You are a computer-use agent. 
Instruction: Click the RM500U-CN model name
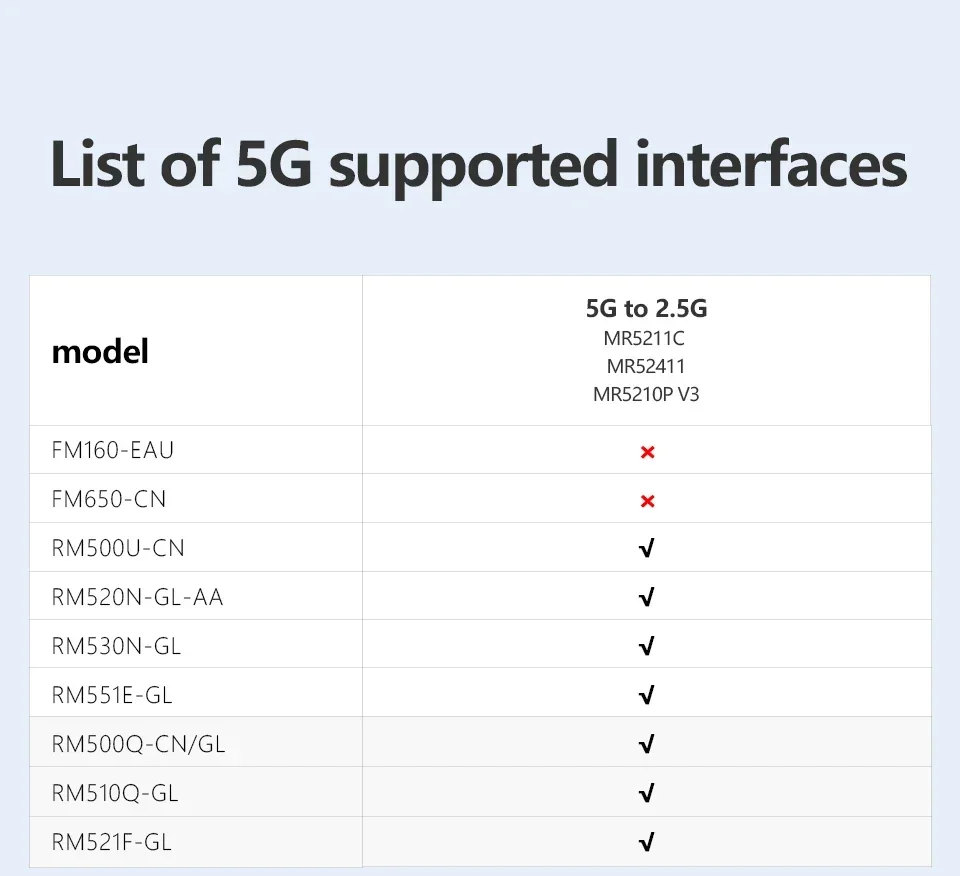pyautogui.click(x=118, y=549)
